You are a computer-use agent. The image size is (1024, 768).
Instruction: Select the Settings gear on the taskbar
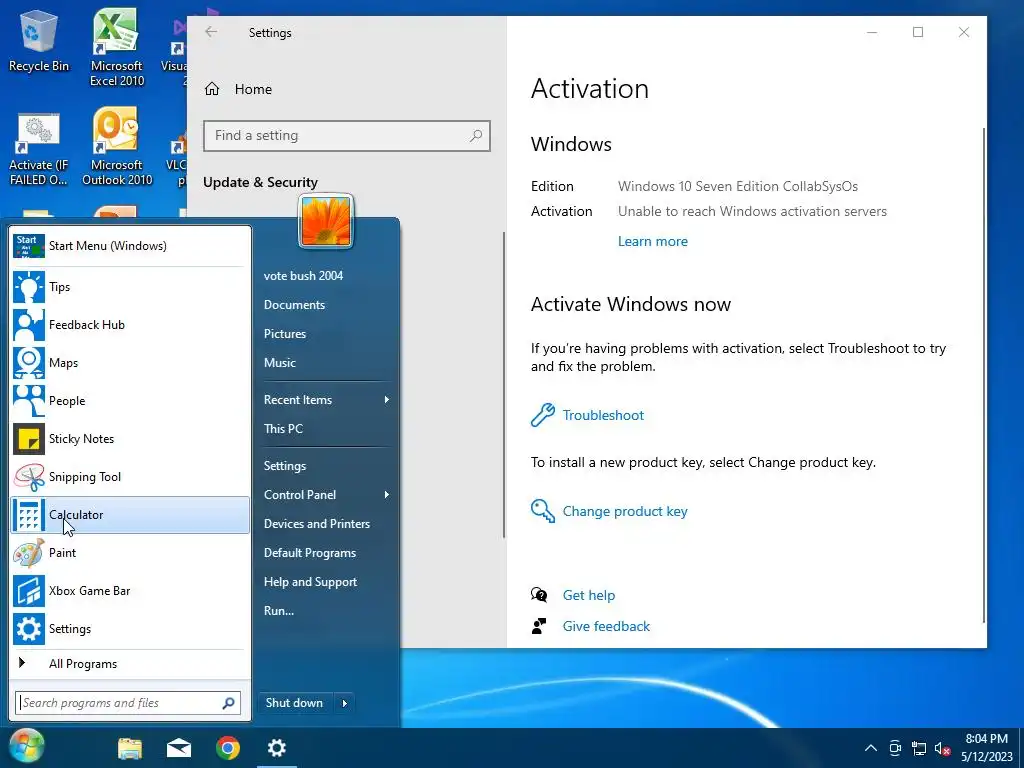tap(277, 748)
